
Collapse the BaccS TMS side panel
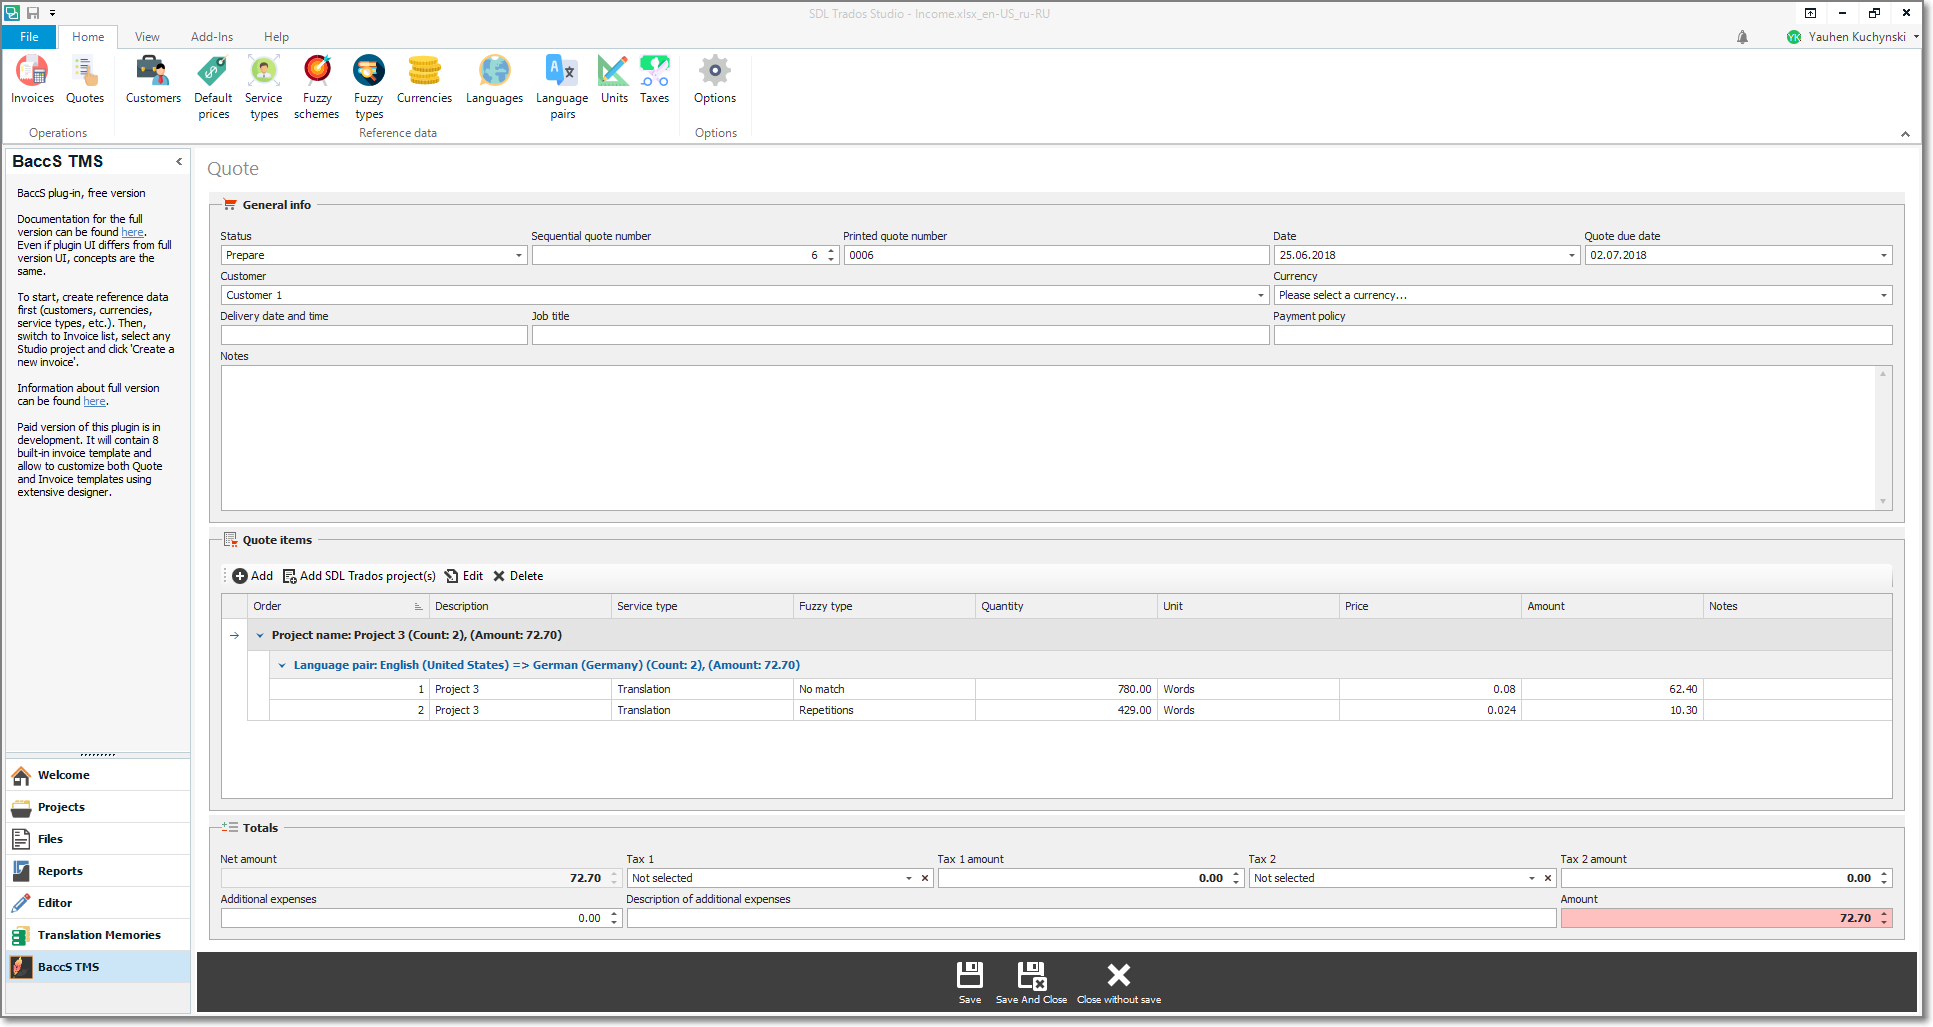coord(179,162)
